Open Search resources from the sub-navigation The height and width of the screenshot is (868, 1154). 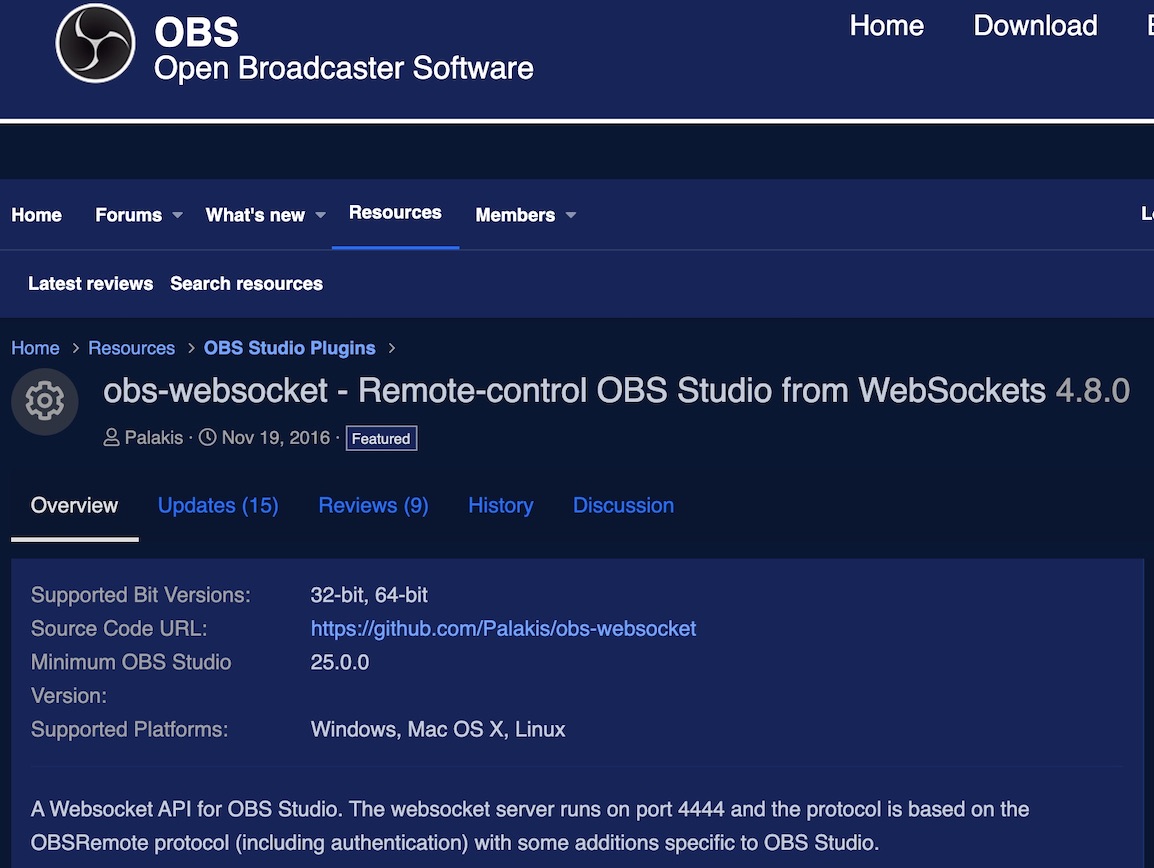(246, 284)
